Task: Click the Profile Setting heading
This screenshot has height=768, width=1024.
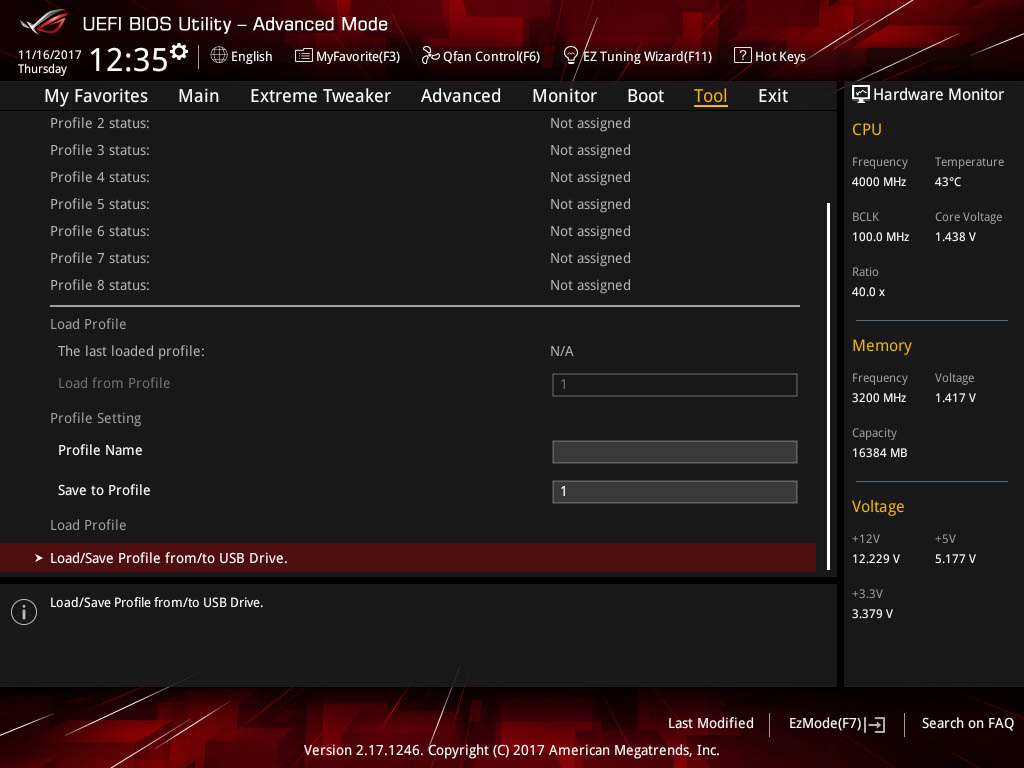Action: coord(95,418)
